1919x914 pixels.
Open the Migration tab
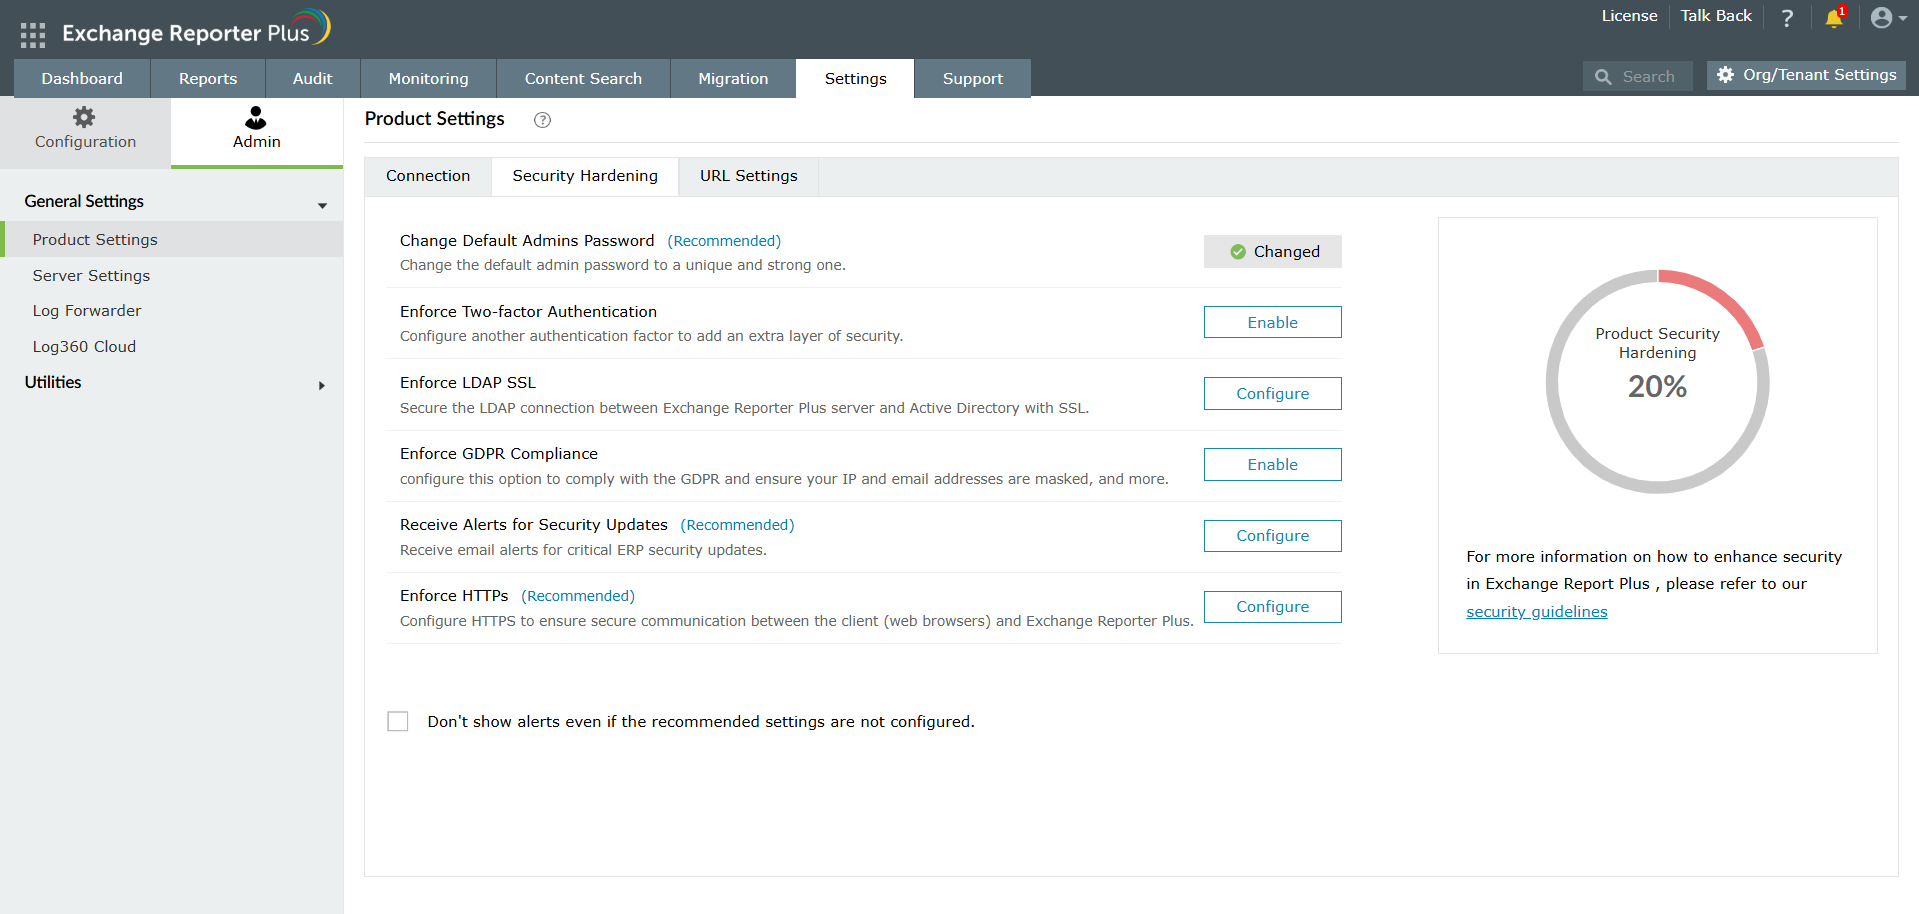coord(733,78)
